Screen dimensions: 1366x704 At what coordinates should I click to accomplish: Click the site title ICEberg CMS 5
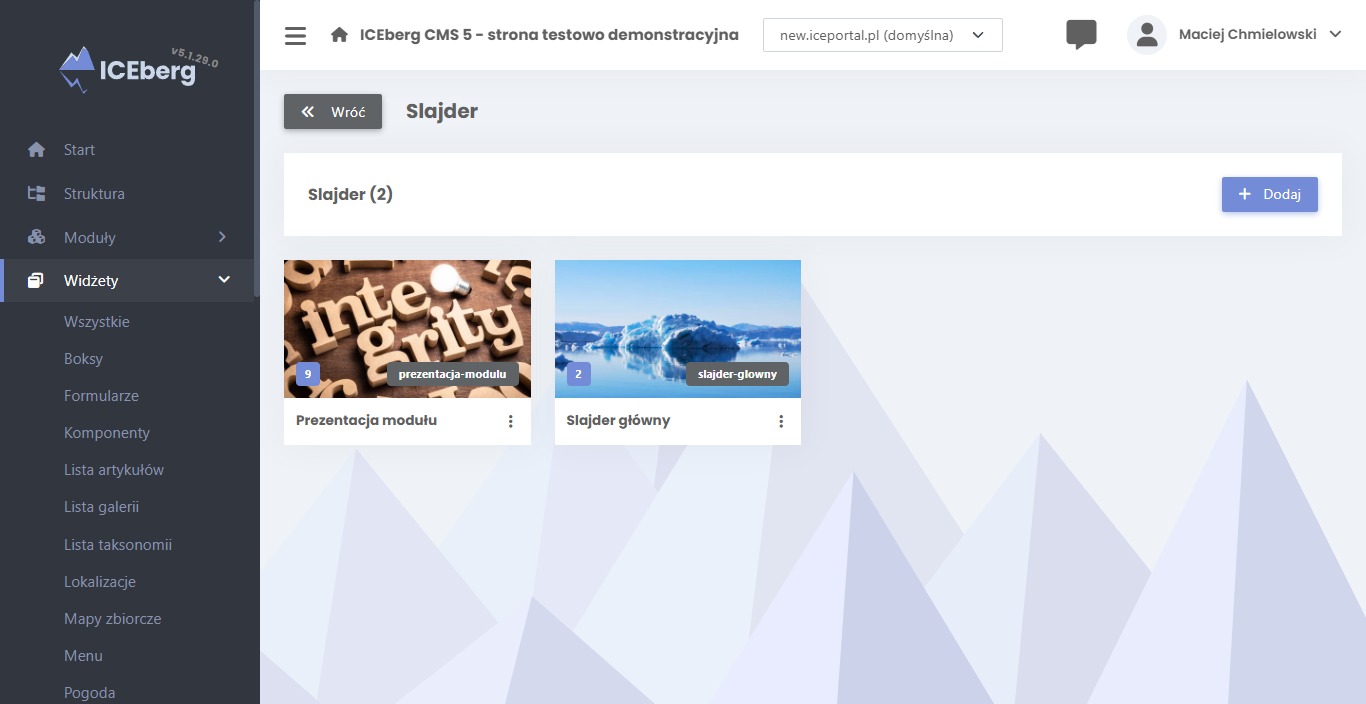549,35
